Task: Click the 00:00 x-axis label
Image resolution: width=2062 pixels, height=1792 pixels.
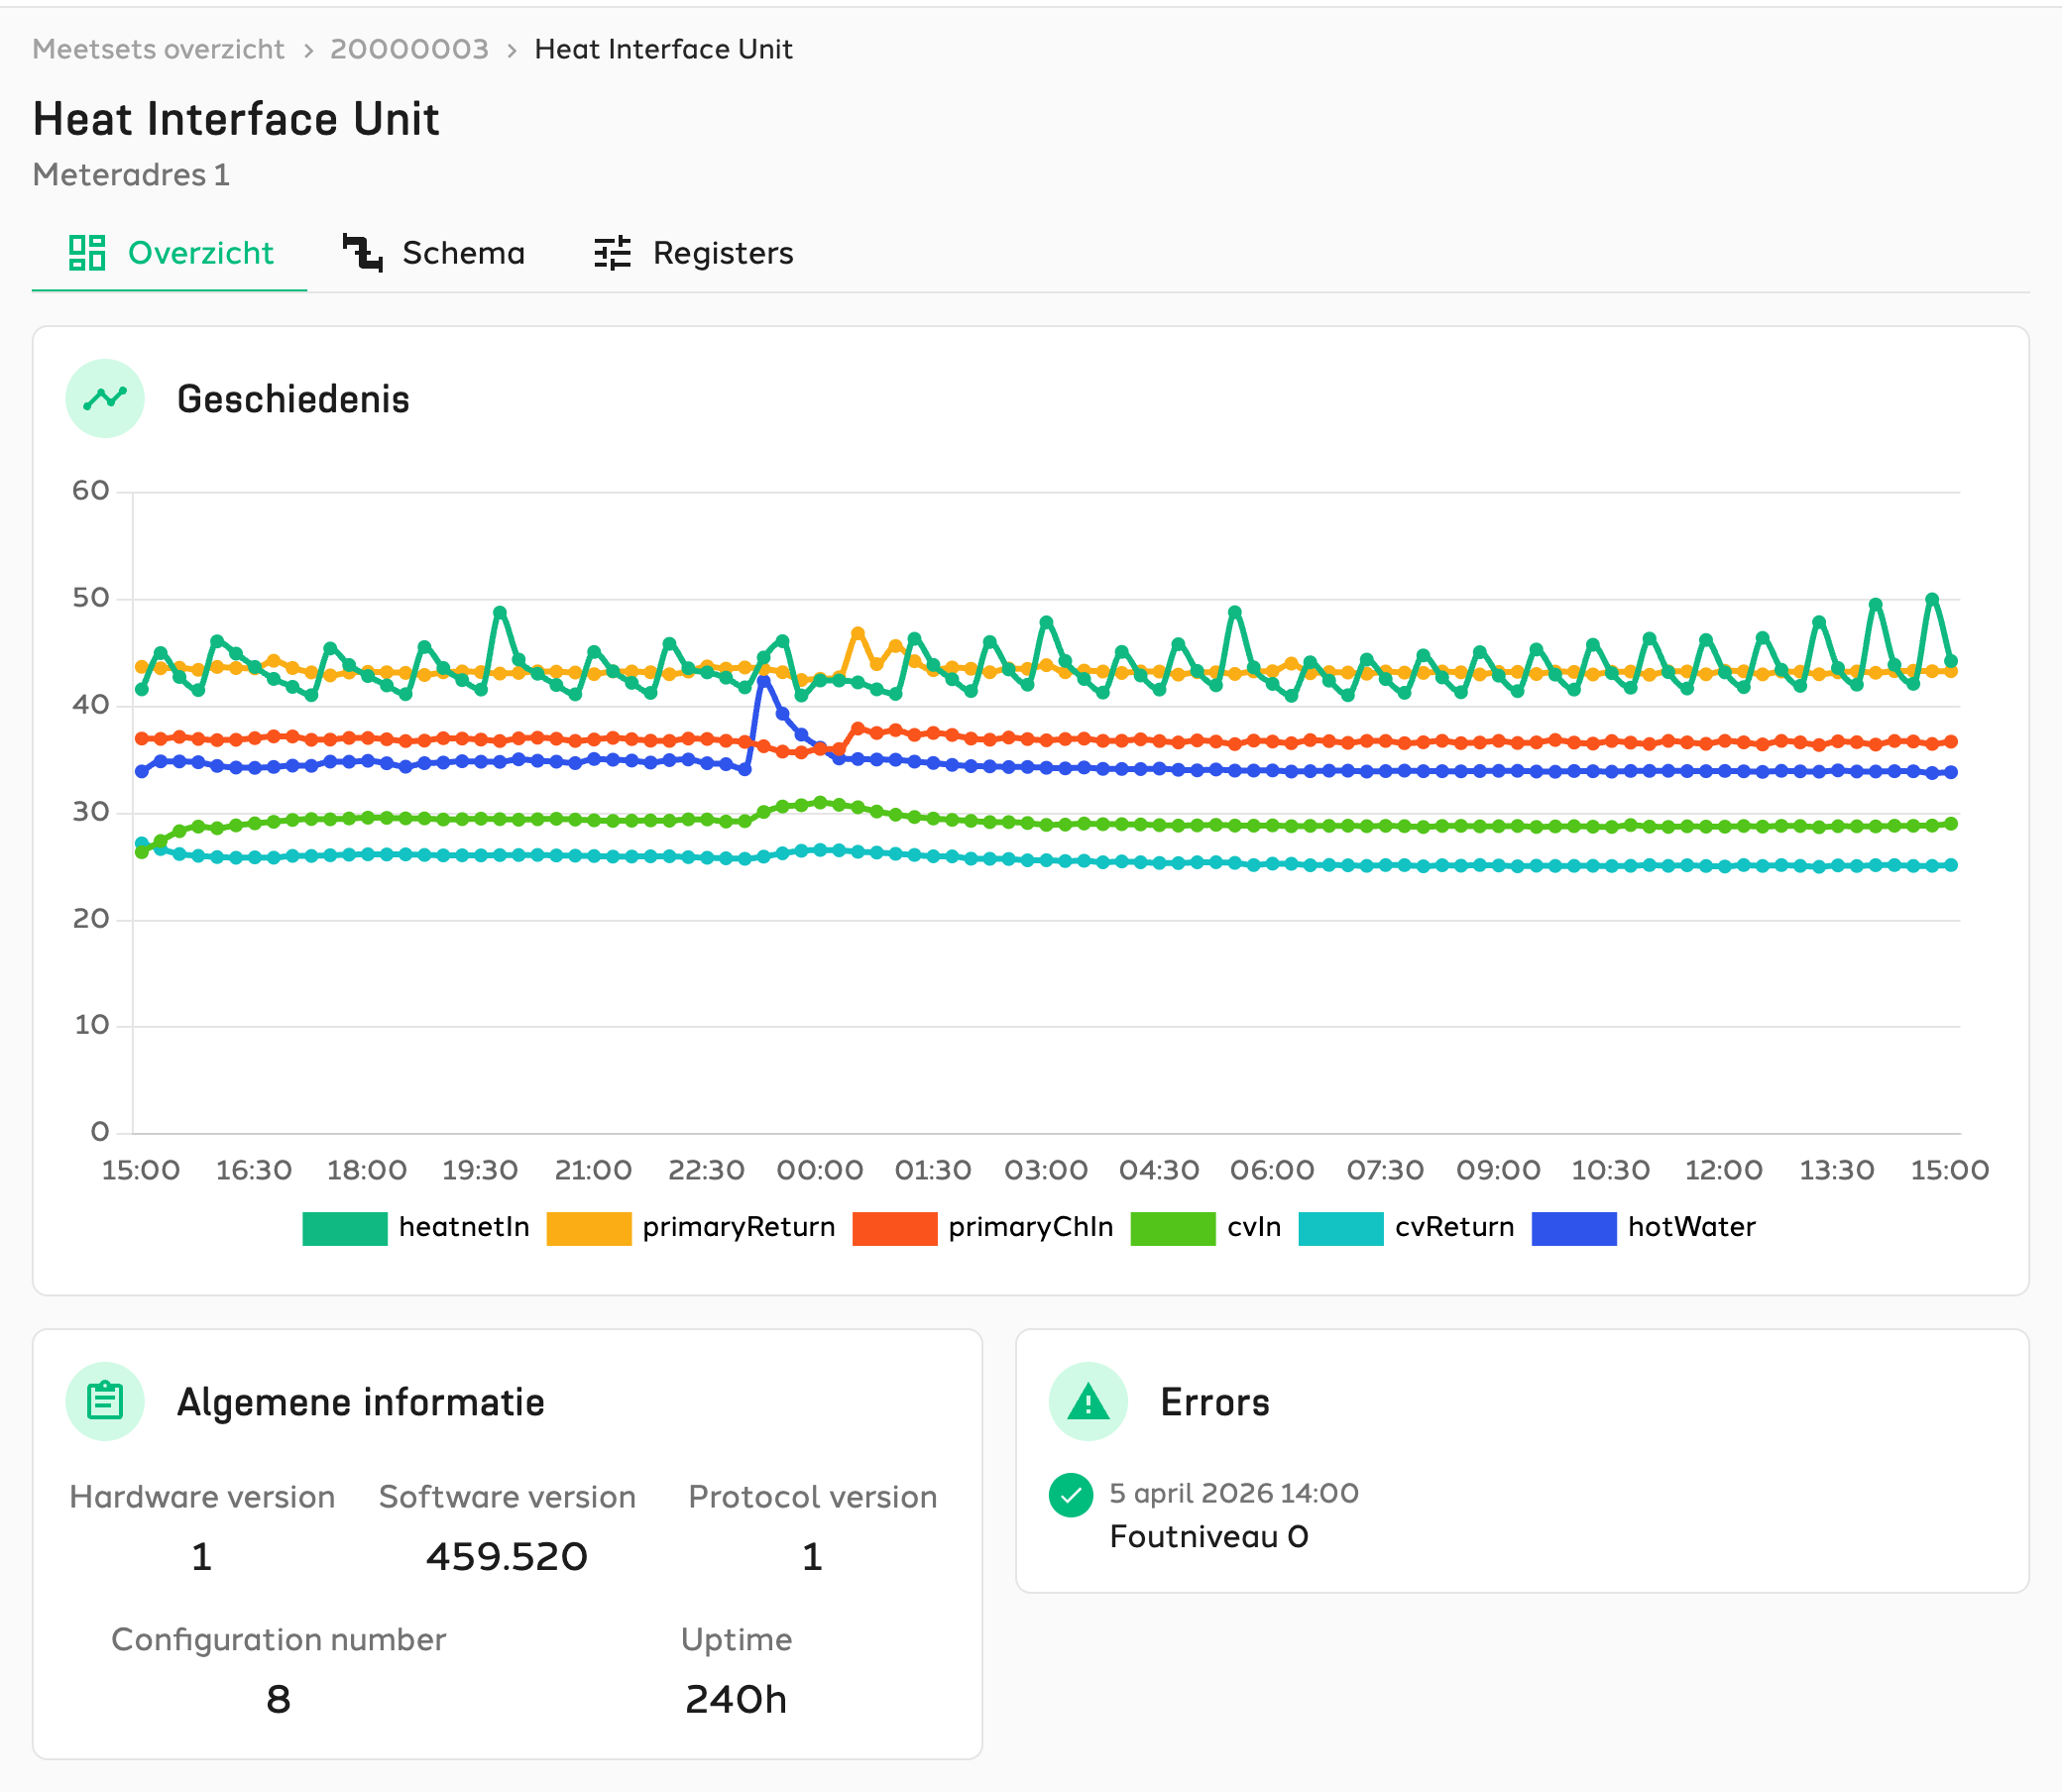Action: (820, 1170)
